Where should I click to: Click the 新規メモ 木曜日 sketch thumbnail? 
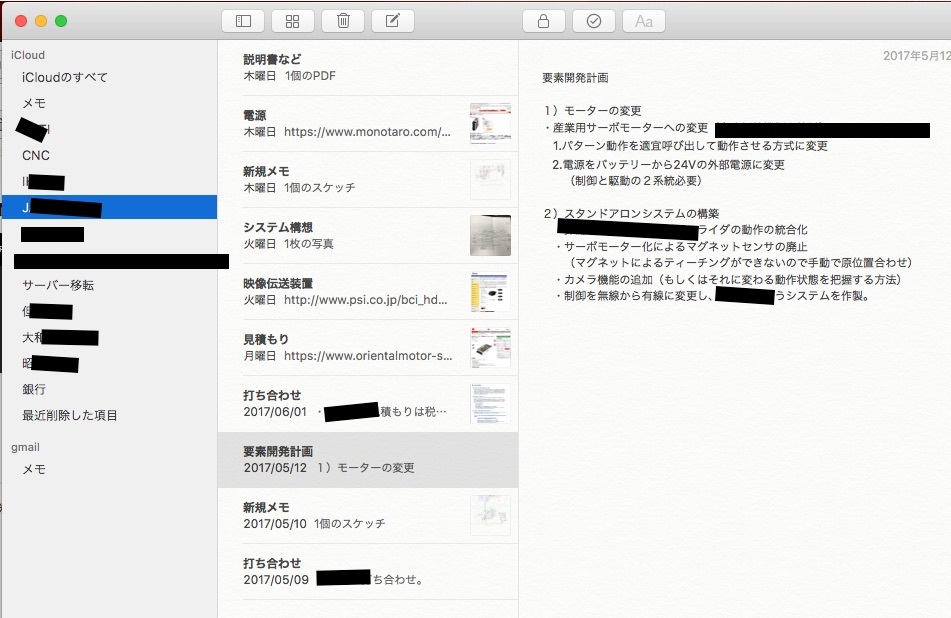490,180
